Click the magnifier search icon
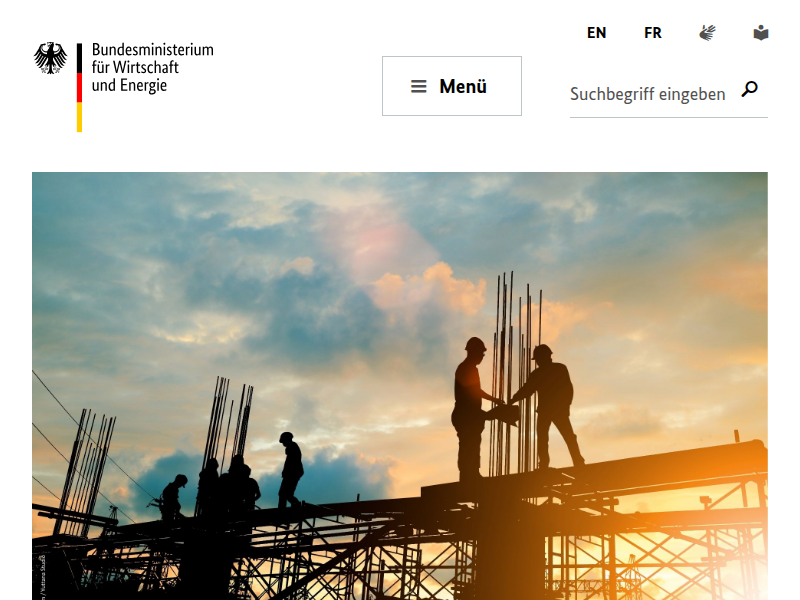The height and width of the screenshot is (600, 800). pyautogui.click(x=749, y=89)
